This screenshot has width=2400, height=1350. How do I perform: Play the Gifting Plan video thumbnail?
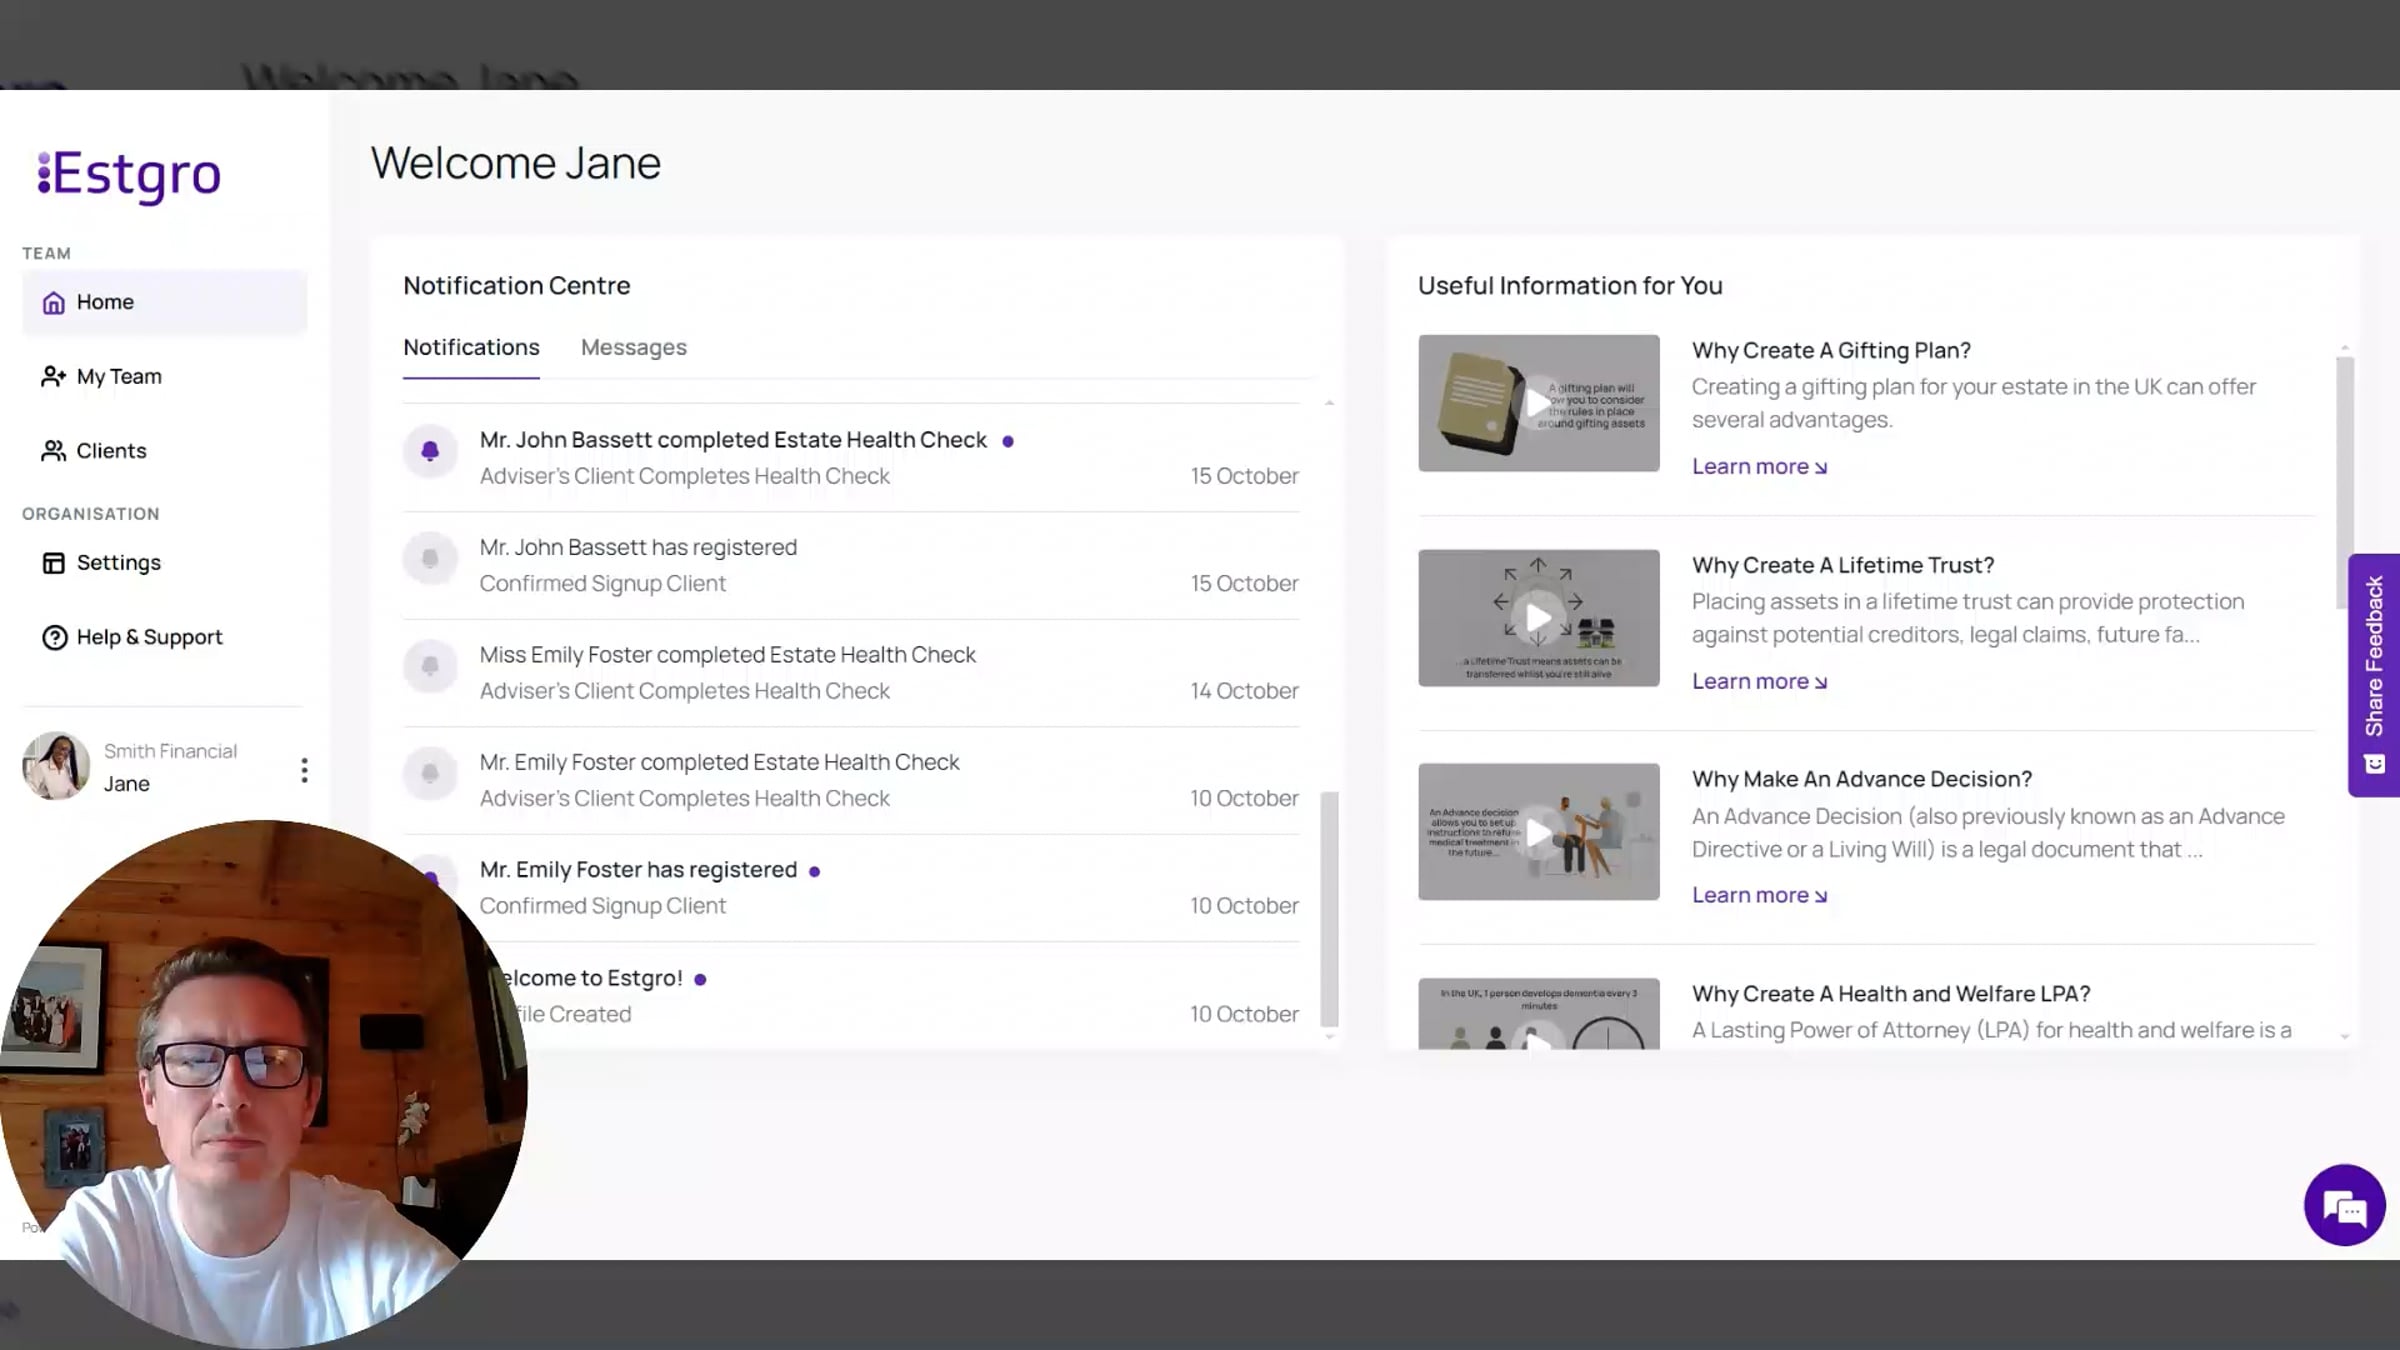pyautogui.click(x=1538, y=403)
